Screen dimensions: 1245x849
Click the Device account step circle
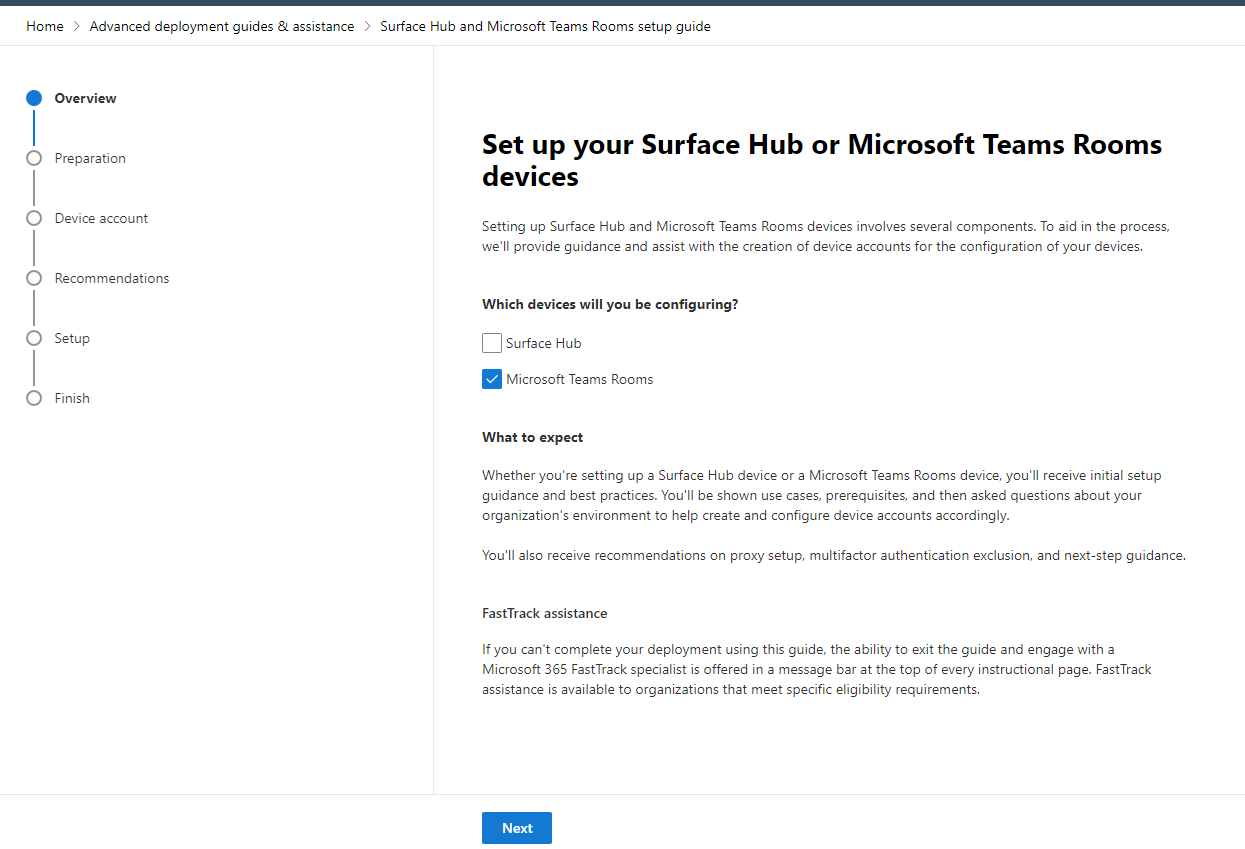34,218
